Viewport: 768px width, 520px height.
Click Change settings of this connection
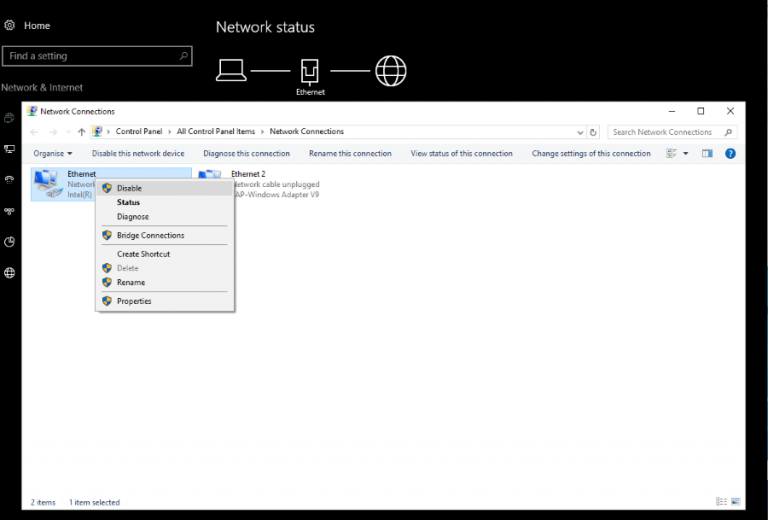(591, 154)
